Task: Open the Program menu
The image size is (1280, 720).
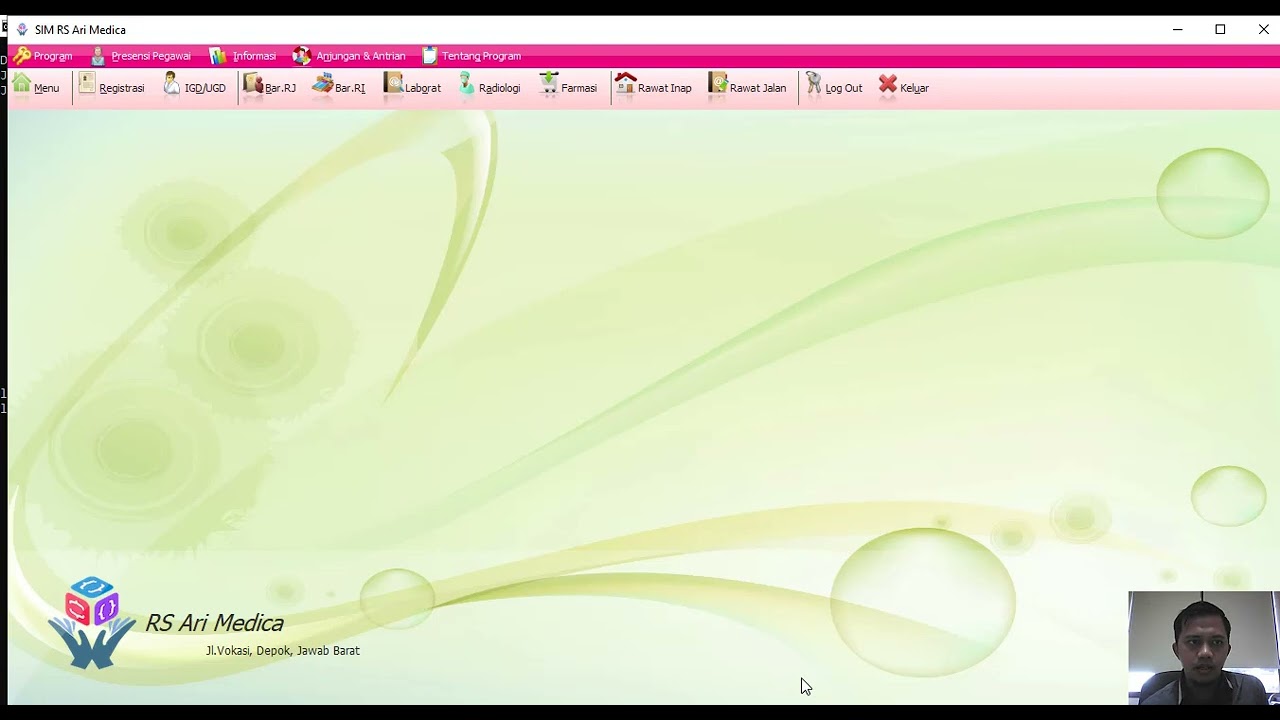Action: click(43, 56)
